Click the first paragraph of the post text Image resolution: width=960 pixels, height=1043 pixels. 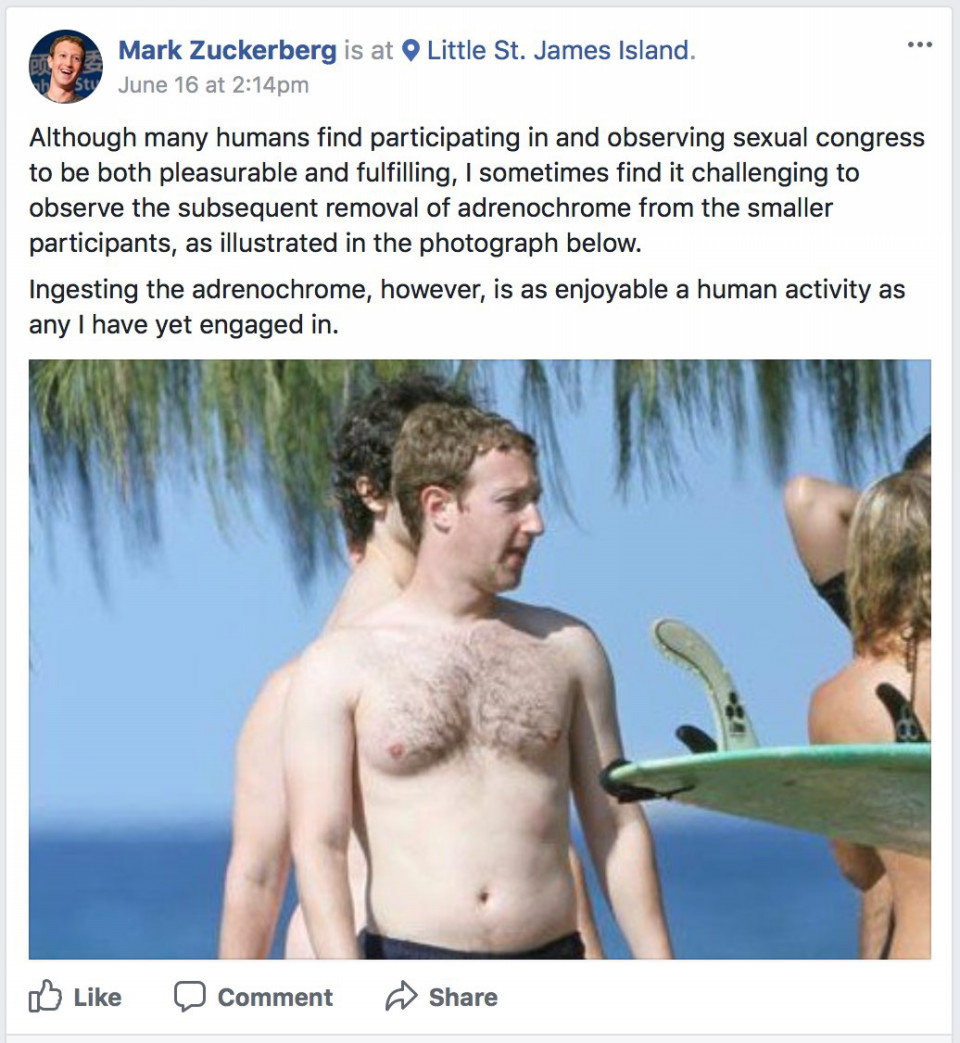(476, 190)
